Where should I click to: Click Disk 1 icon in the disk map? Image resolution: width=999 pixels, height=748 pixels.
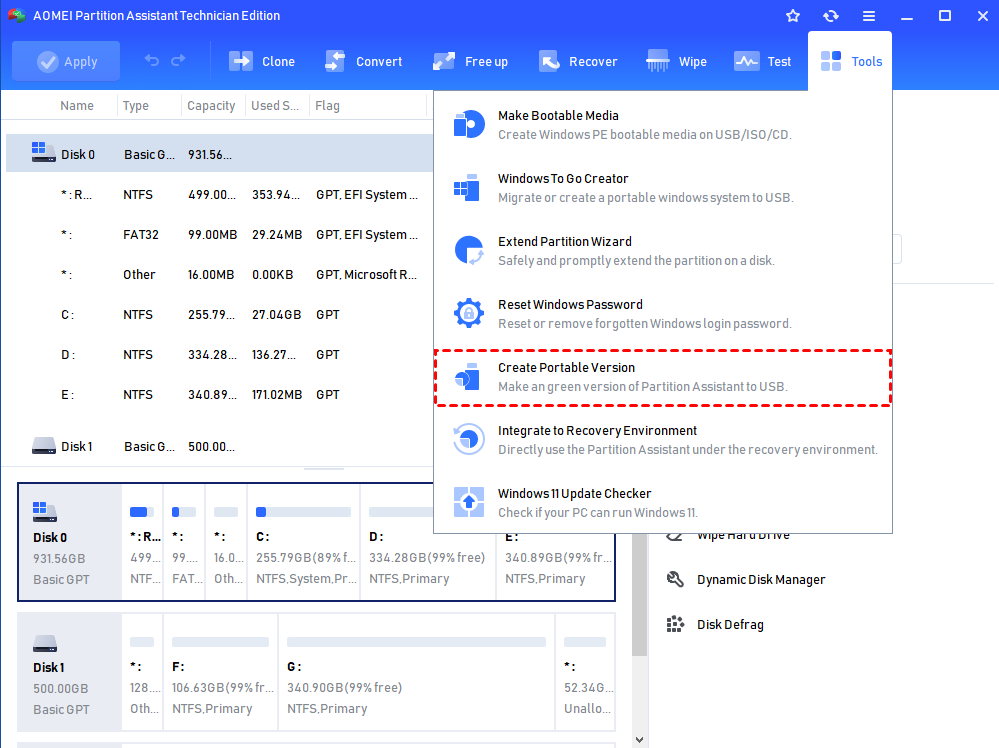pyautogui.click(x=45, y=644)
